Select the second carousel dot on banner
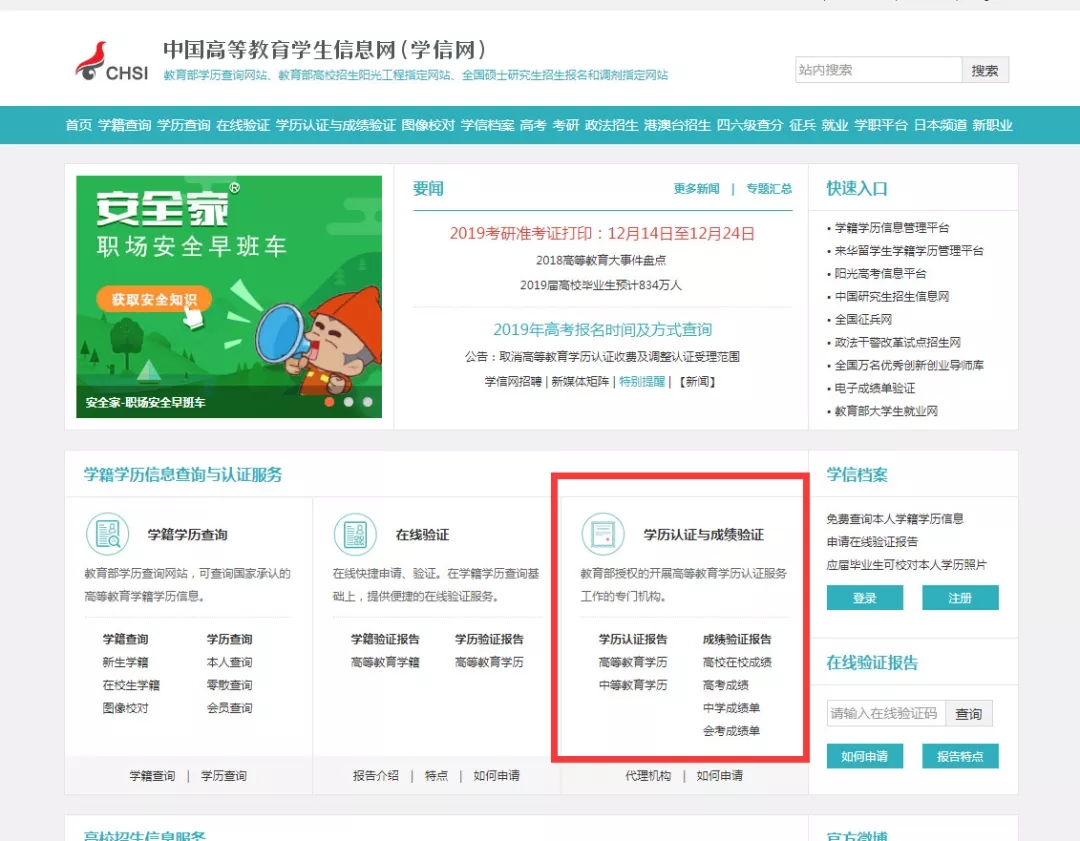This screenshot has height=841, width=1080. [x=349, y=402]
